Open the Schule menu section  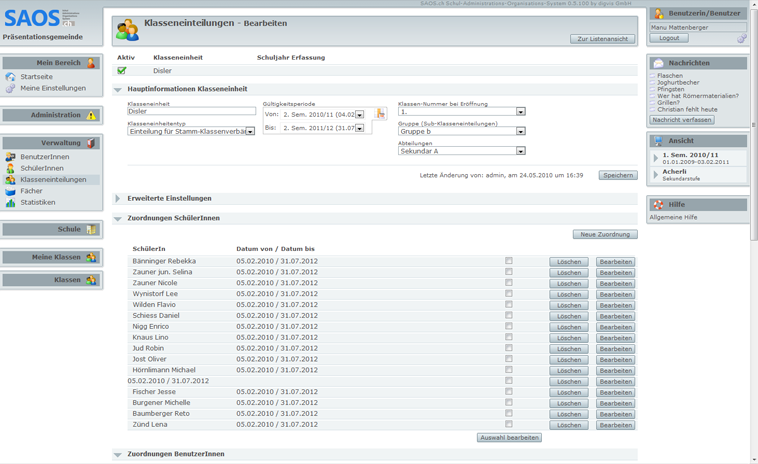[x=52, y=229]
